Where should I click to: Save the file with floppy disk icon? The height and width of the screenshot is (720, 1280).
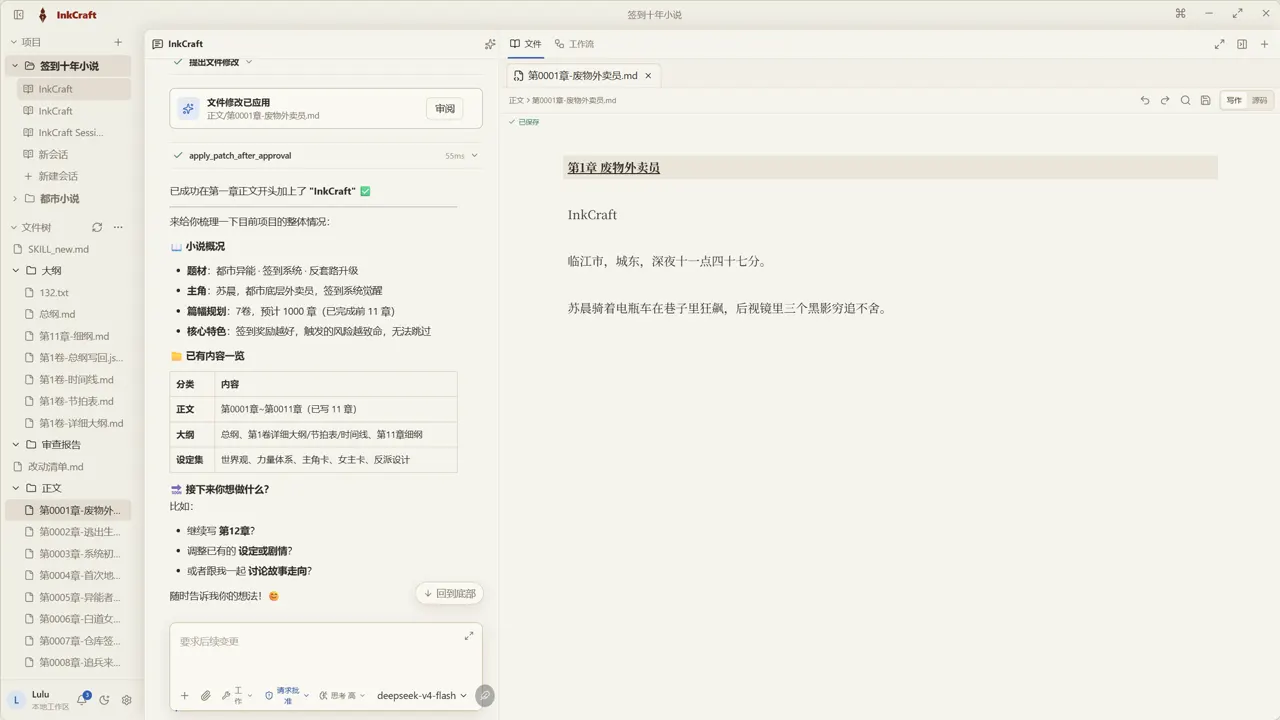coord(1205,100)
